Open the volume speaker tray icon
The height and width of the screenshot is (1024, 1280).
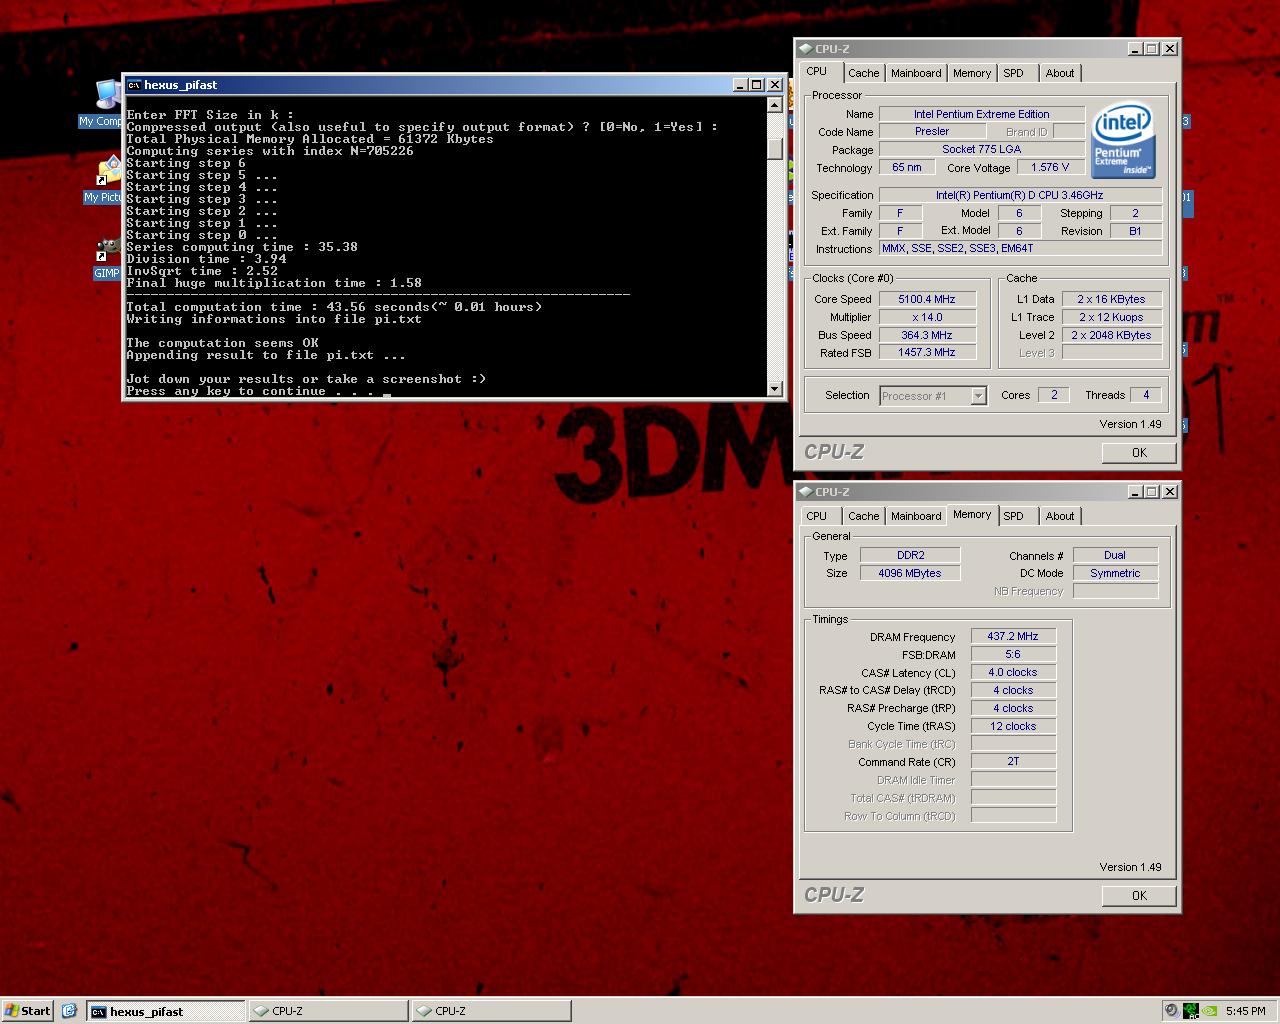click(1171, 1011)
